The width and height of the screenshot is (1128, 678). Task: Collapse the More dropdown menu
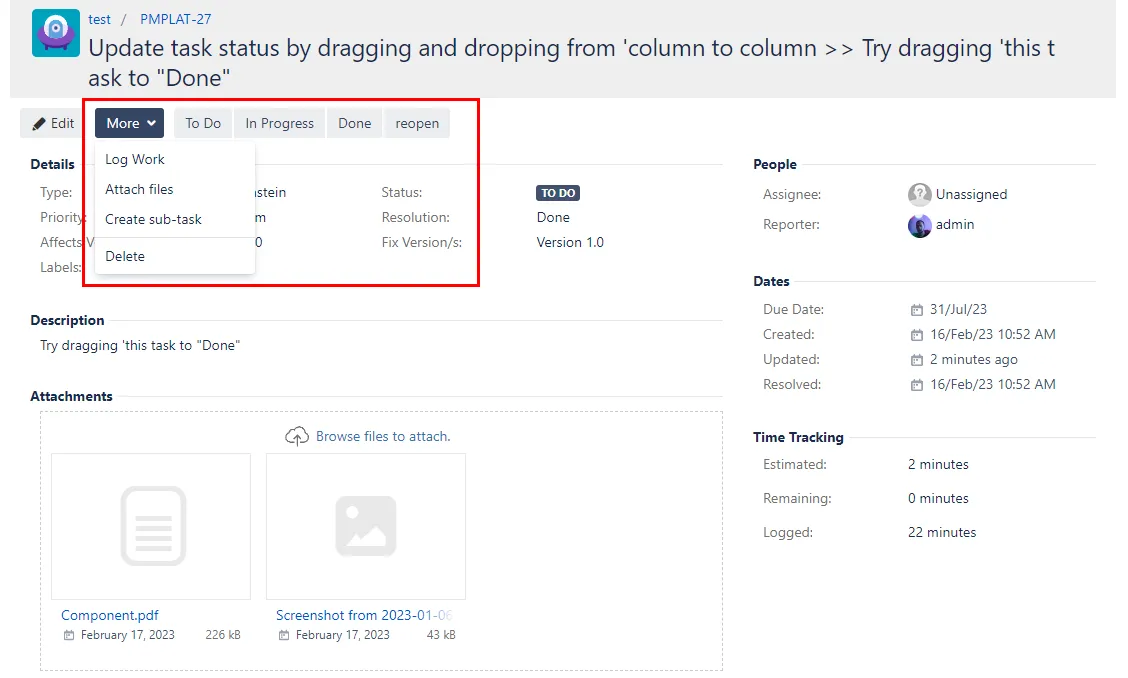129,123
